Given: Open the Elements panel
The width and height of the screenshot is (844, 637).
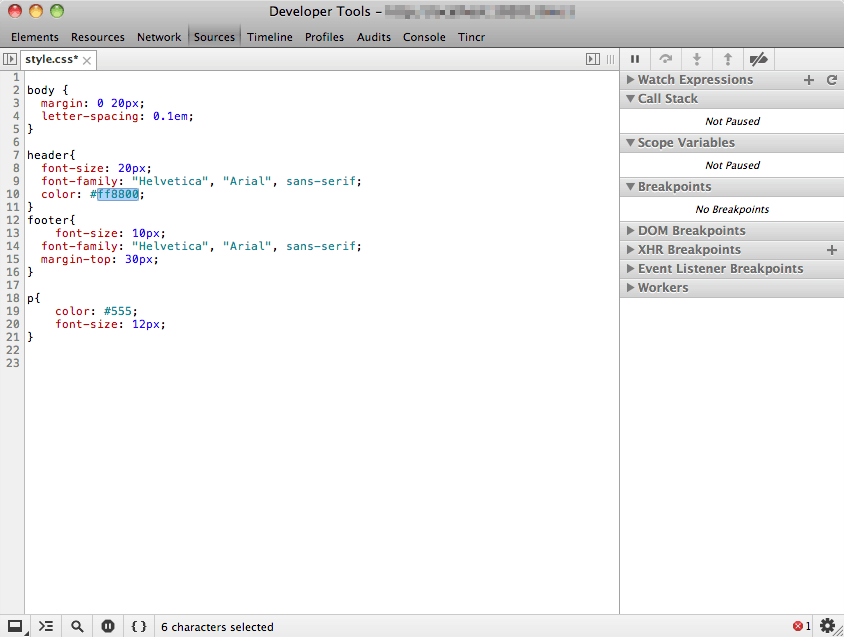Looking at the screenshot, I should click(34, 37).
